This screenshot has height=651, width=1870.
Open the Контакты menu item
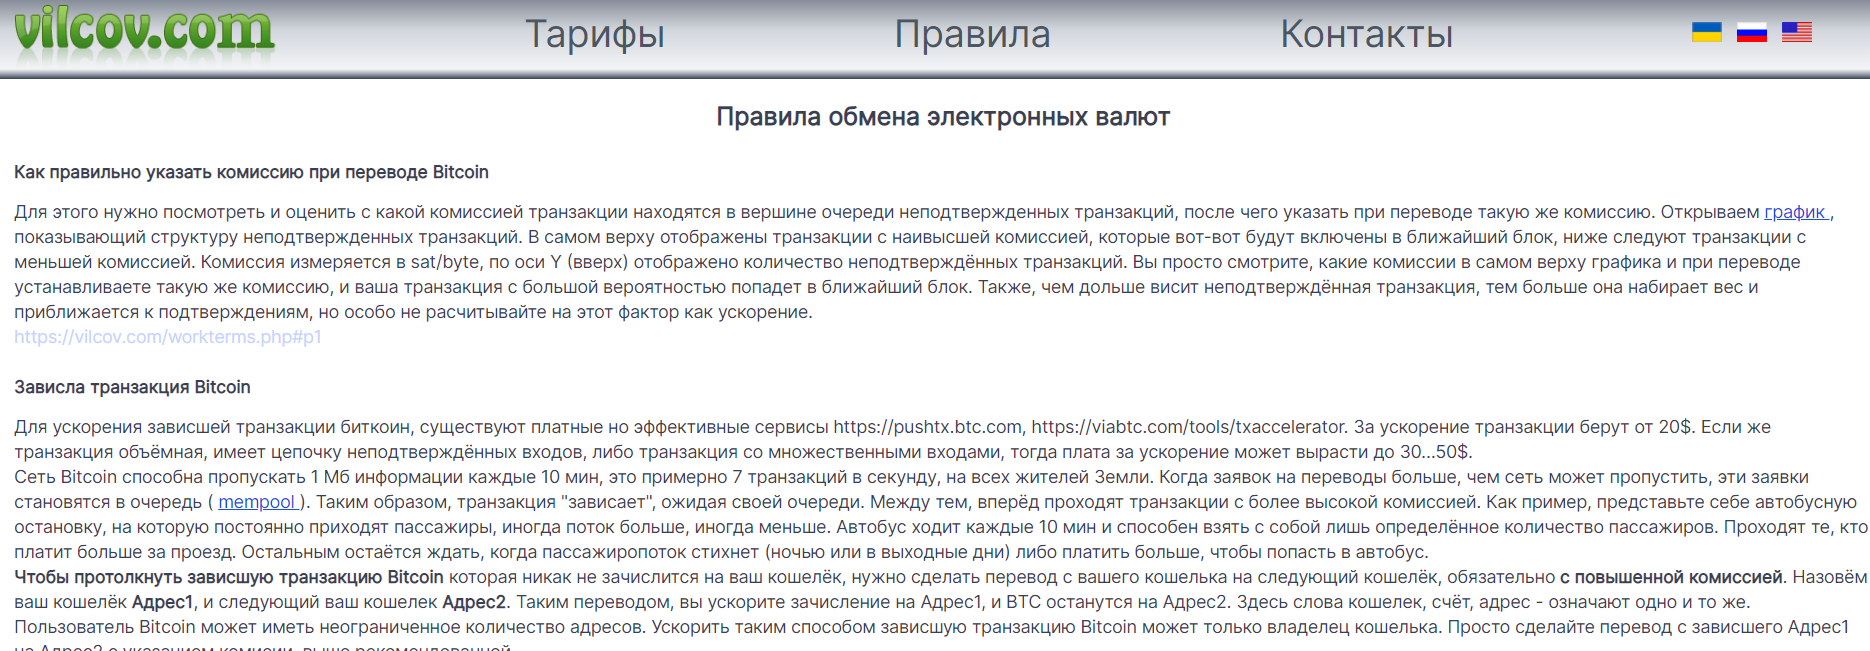[x=1366, y=35]
